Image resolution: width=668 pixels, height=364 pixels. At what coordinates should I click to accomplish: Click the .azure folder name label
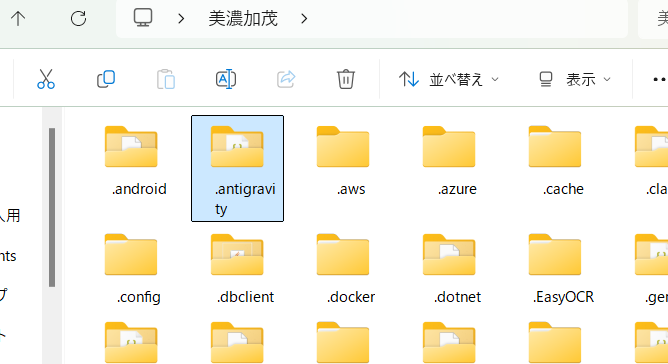coord(457,189)
